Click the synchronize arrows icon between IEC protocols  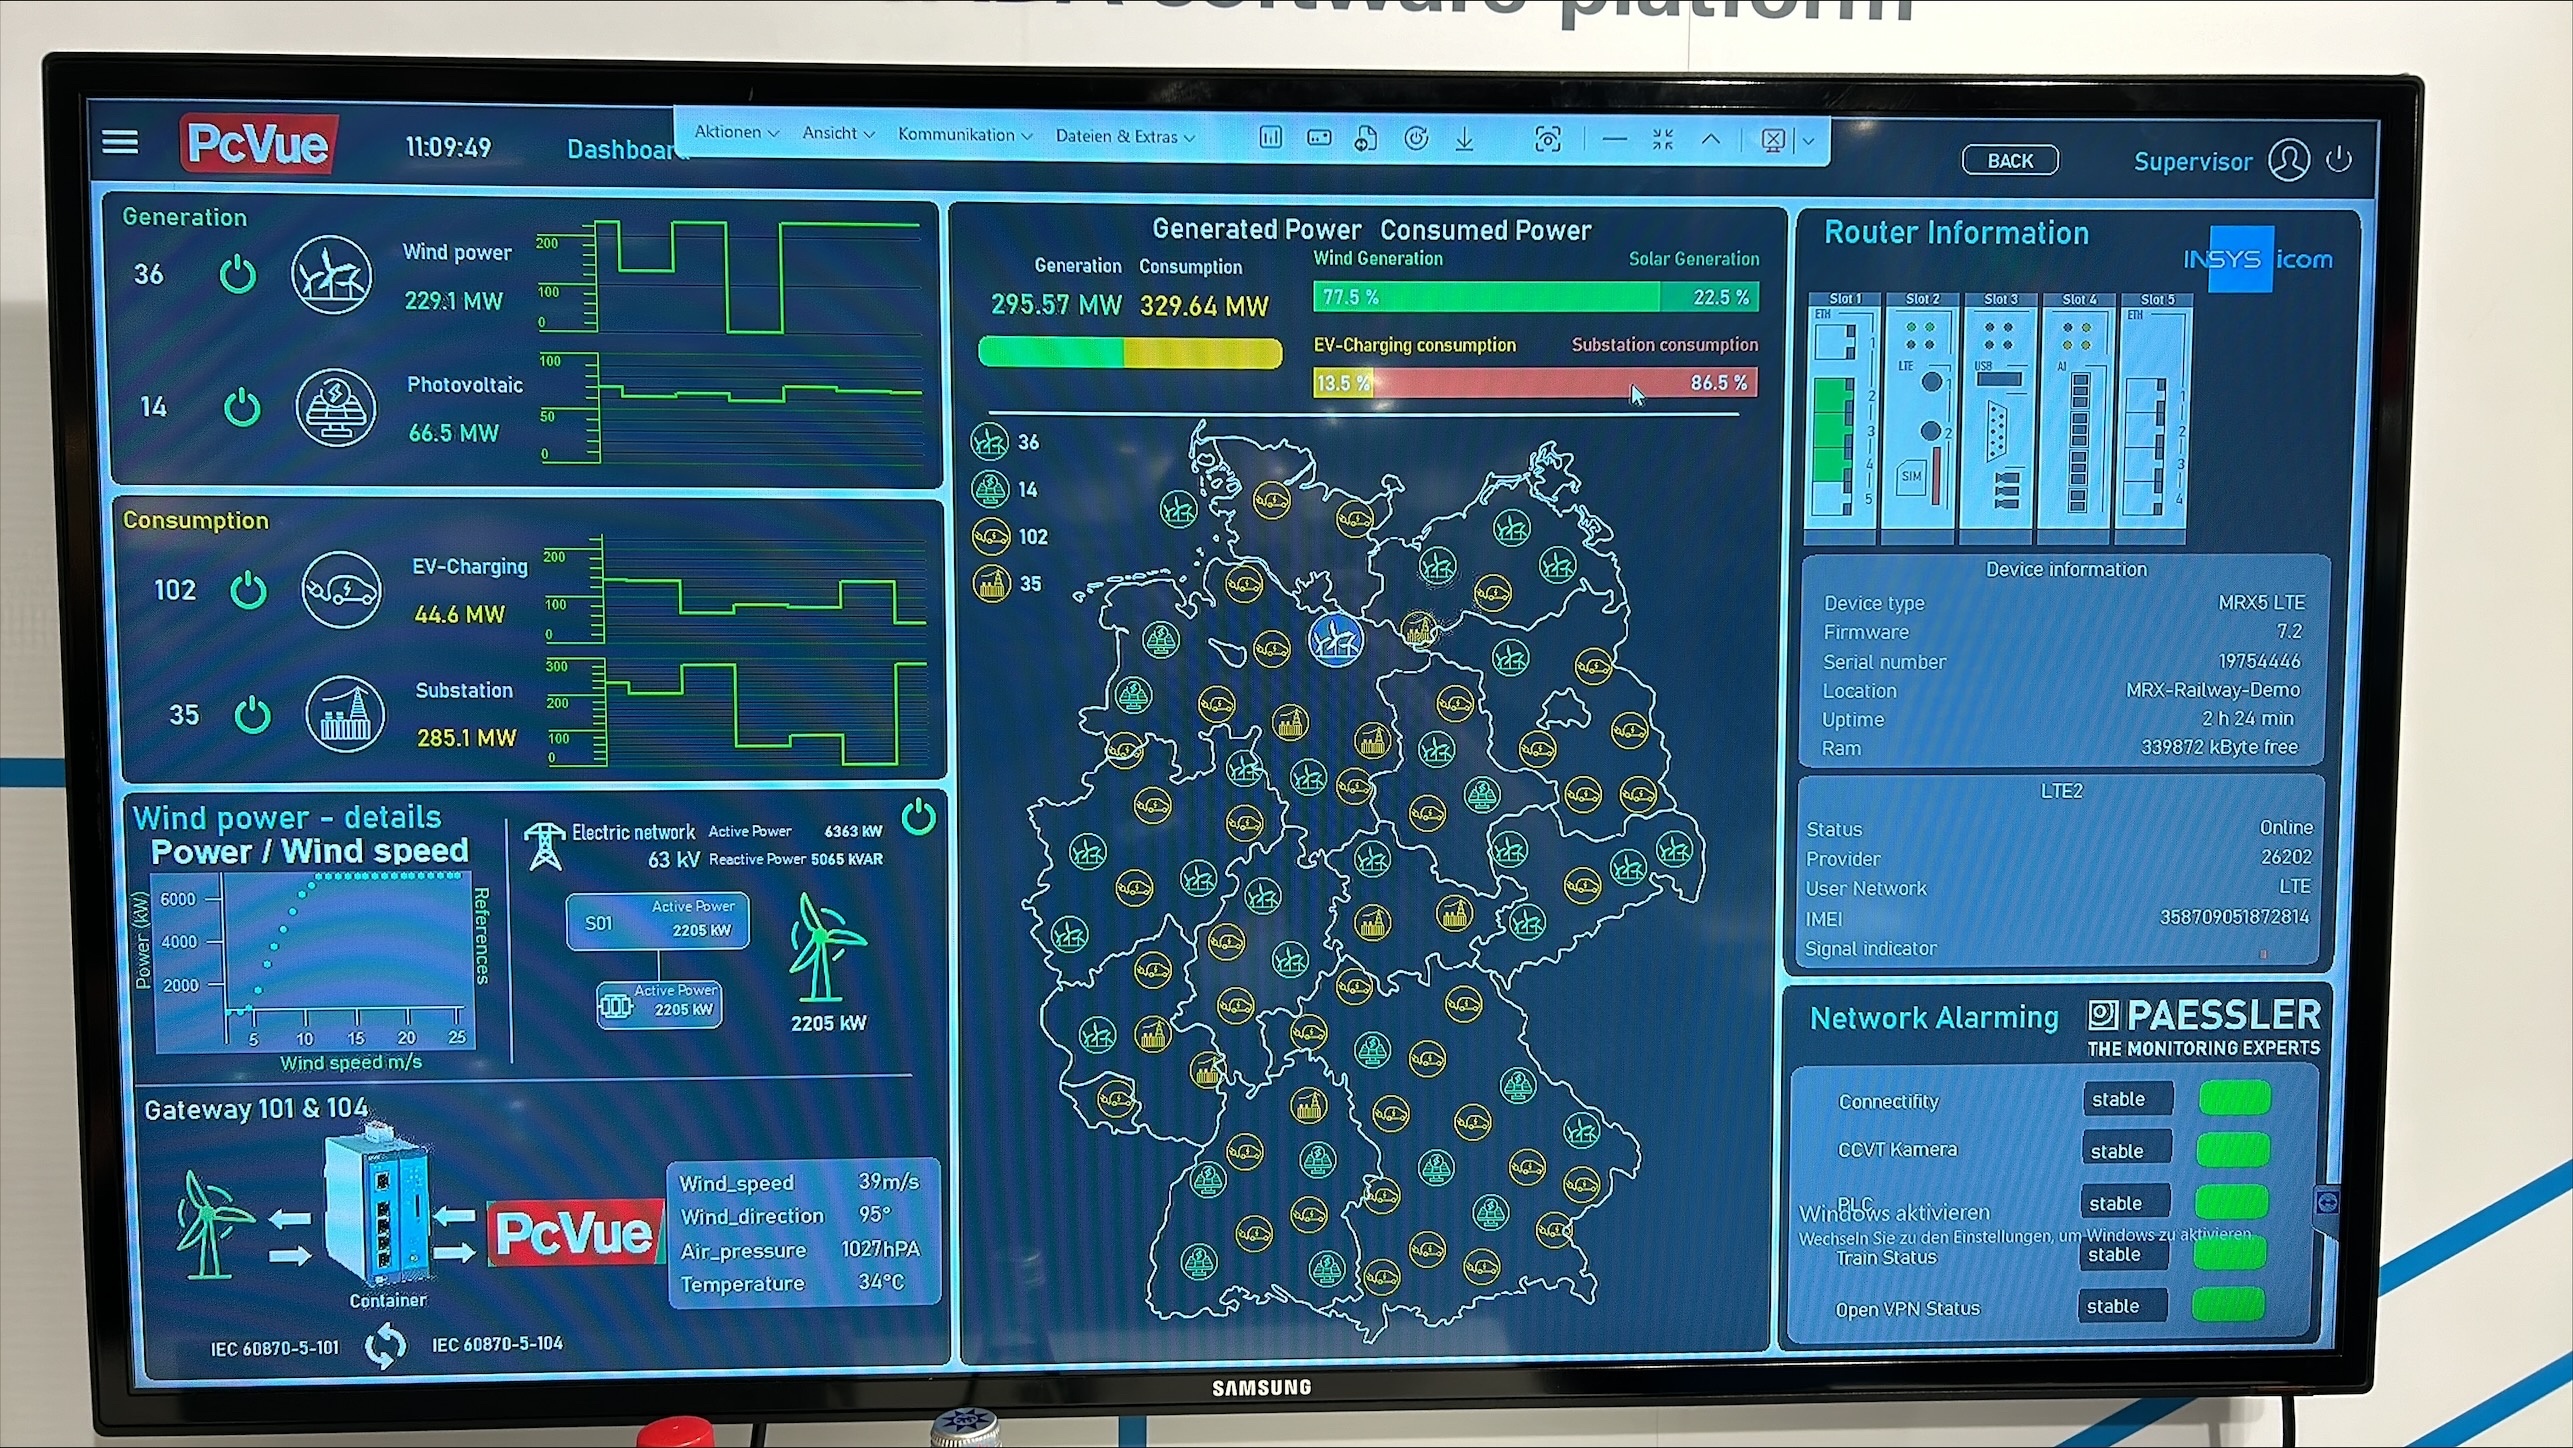pyautogui.click(x=385, y=1346)
